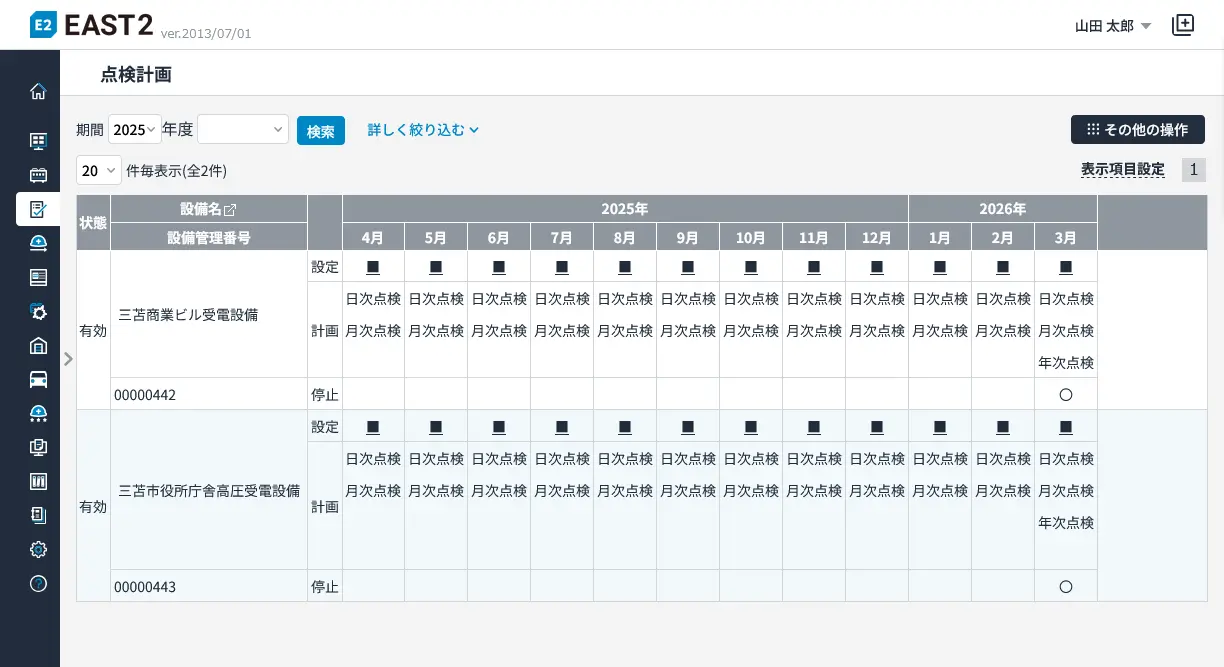
Task: Toggle 設定 square for 3月 in second equipment
Action: click(1066, 427)
